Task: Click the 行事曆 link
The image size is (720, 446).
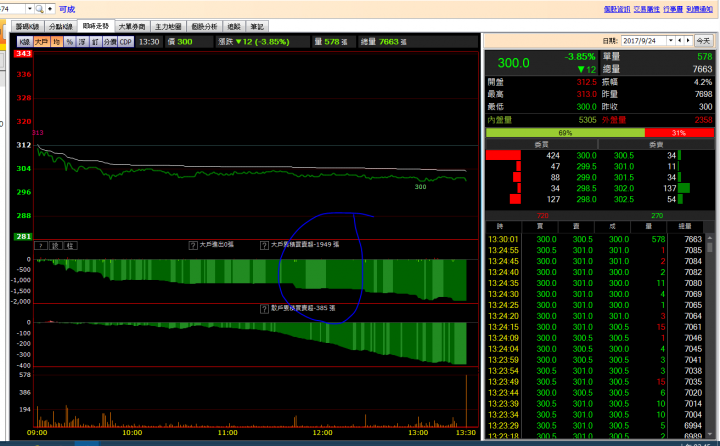Action: pos(673,9)
